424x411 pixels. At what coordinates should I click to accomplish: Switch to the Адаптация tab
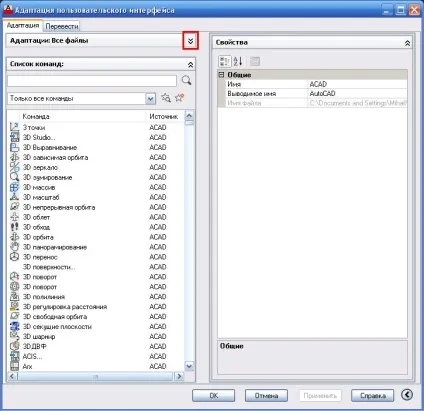pyautogui.click(x=23, y=25)
